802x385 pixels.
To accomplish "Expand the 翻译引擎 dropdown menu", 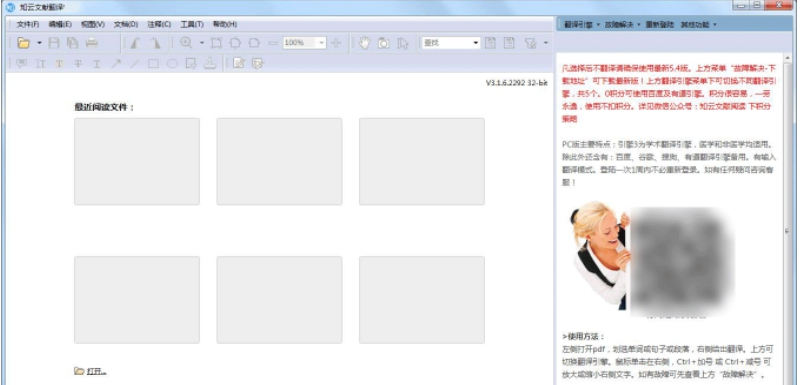I will point(582,25).
